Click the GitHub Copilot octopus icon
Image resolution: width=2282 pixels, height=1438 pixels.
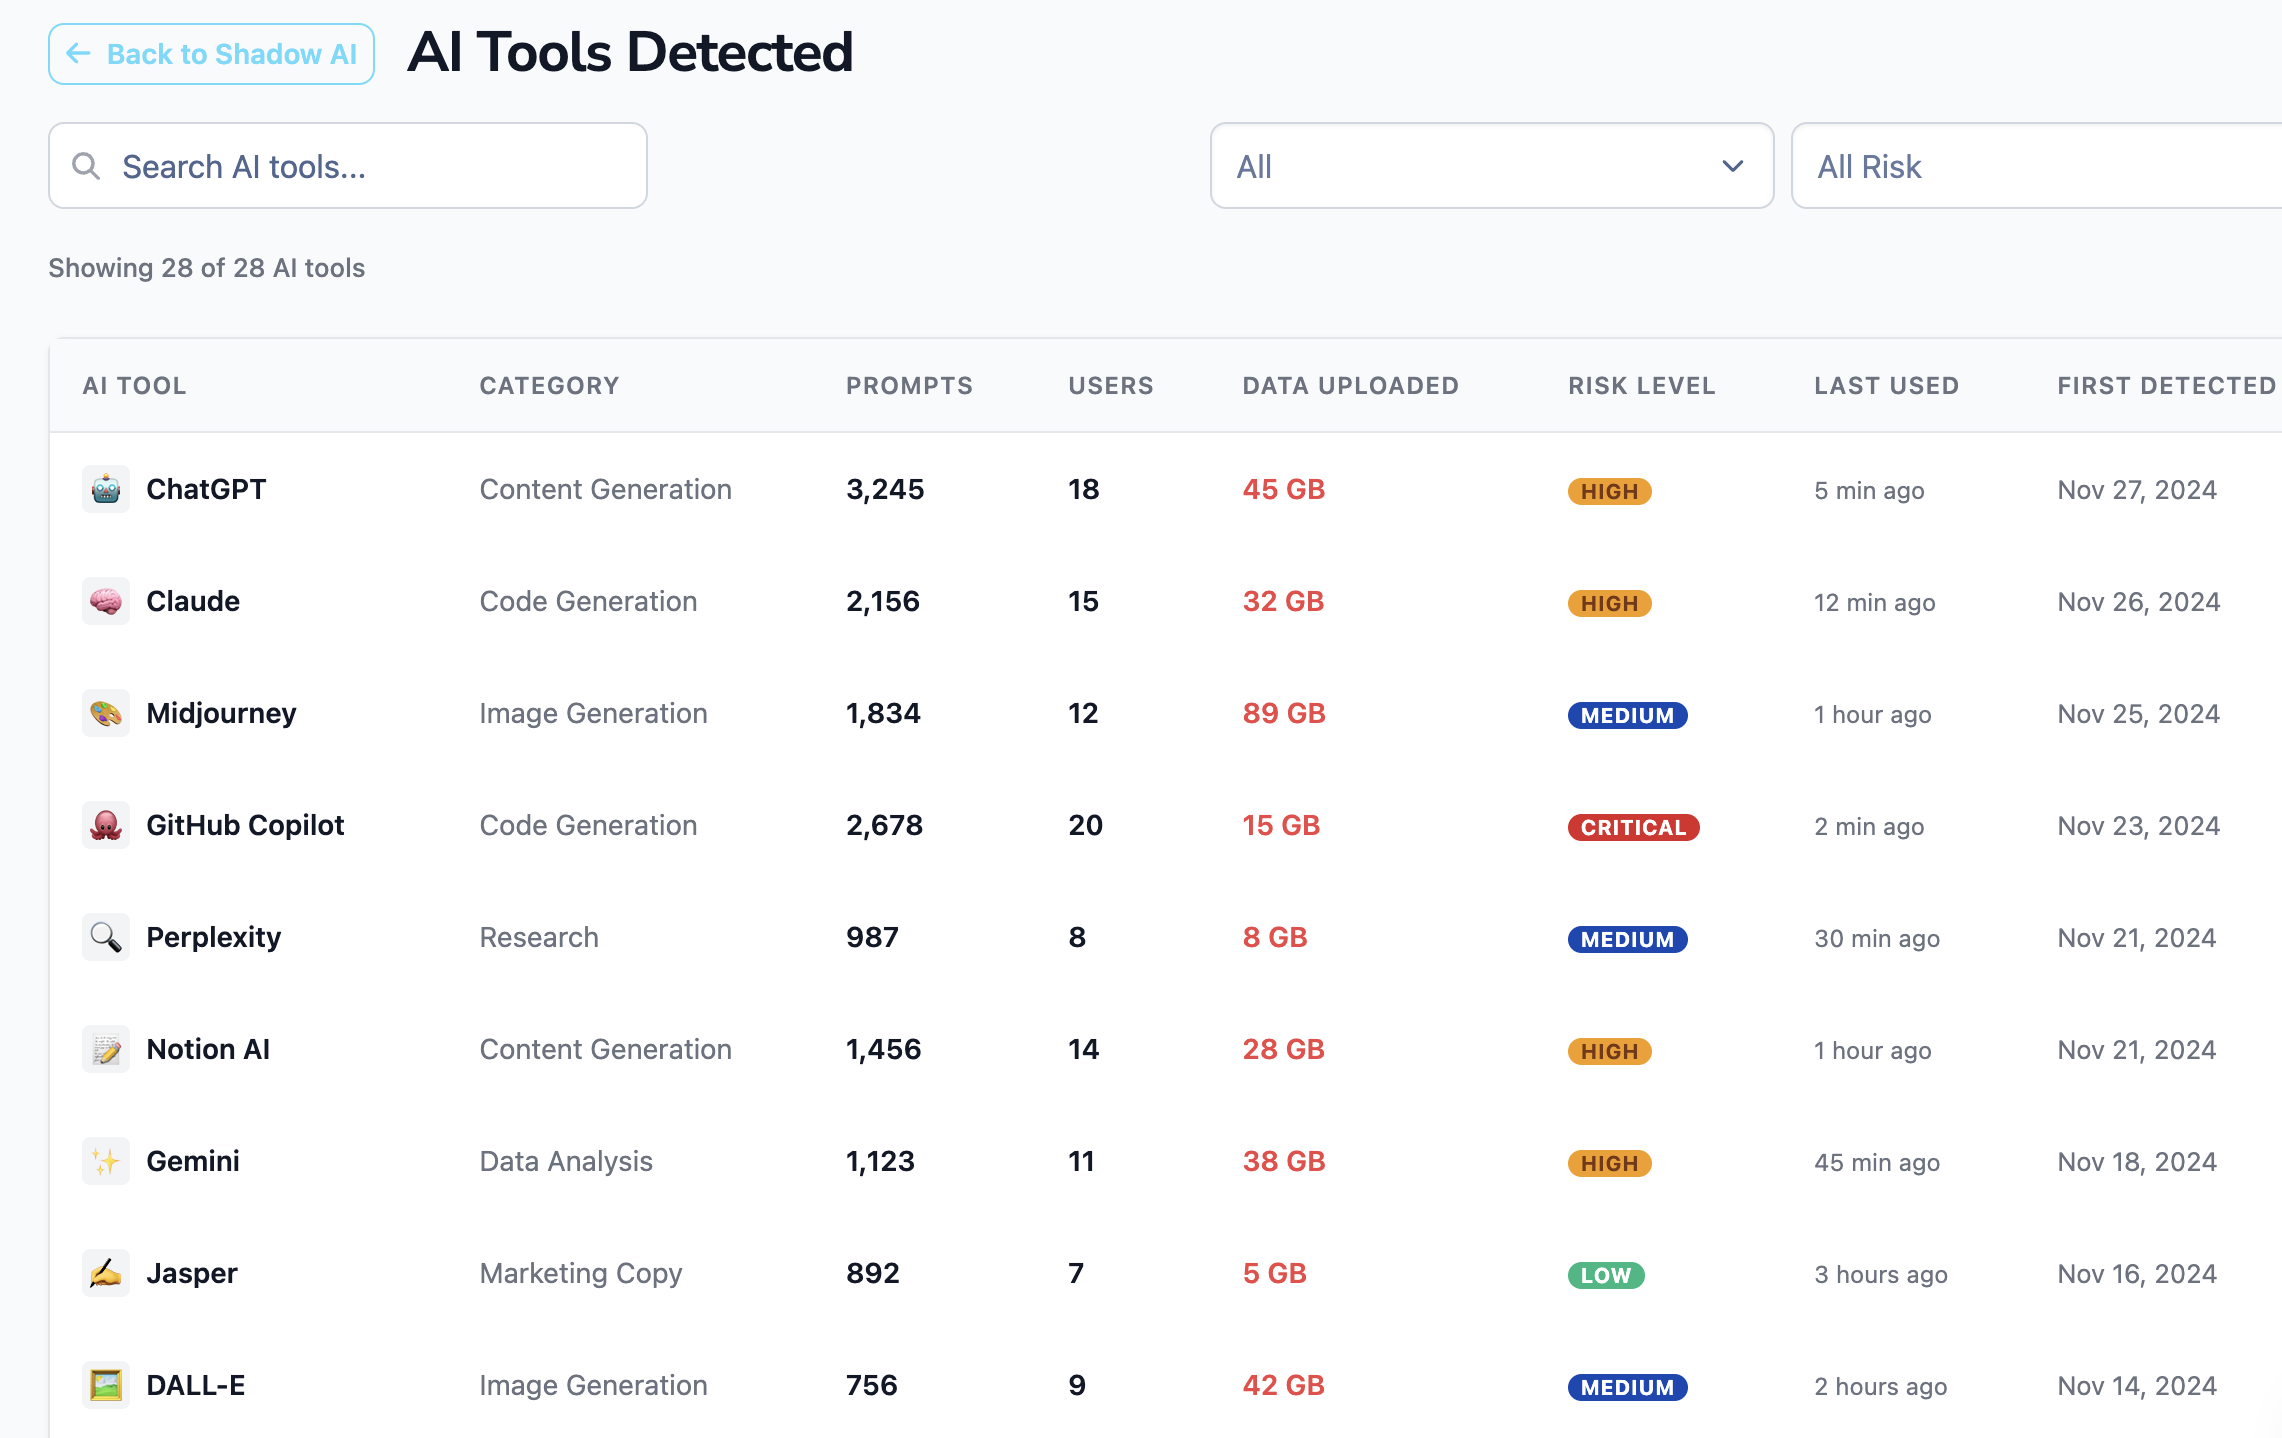click(x=106, y=825)
